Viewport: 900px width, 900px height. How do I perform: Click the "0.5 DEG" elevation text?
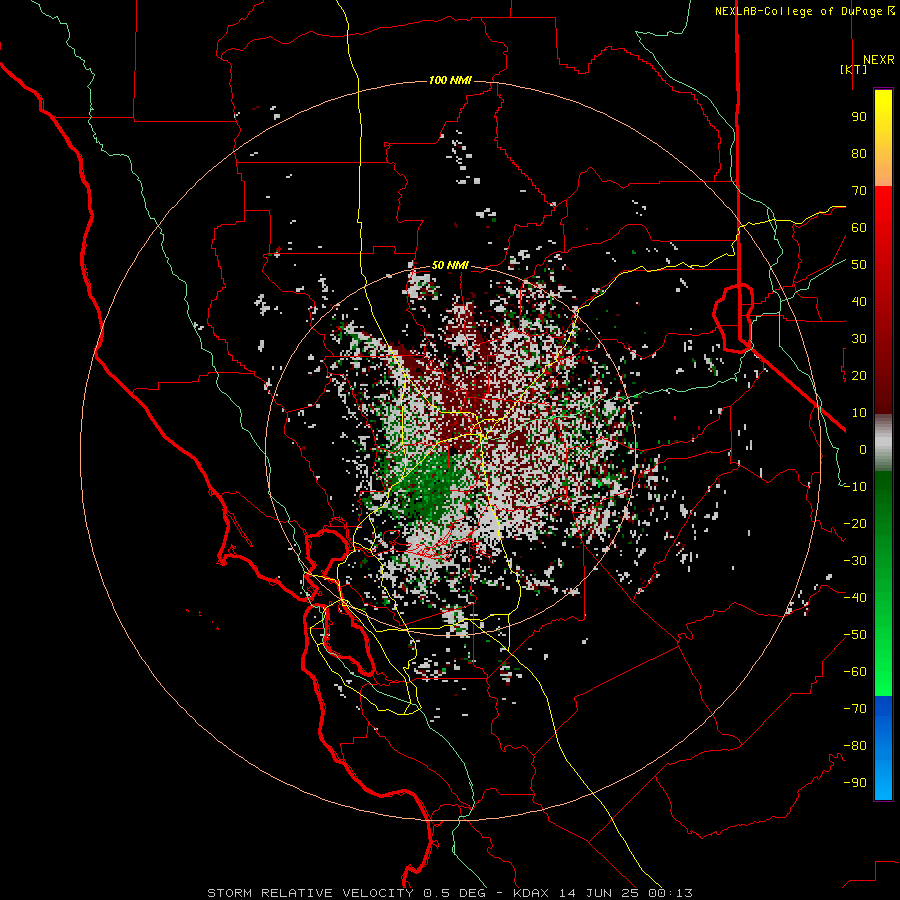(455, 893)
